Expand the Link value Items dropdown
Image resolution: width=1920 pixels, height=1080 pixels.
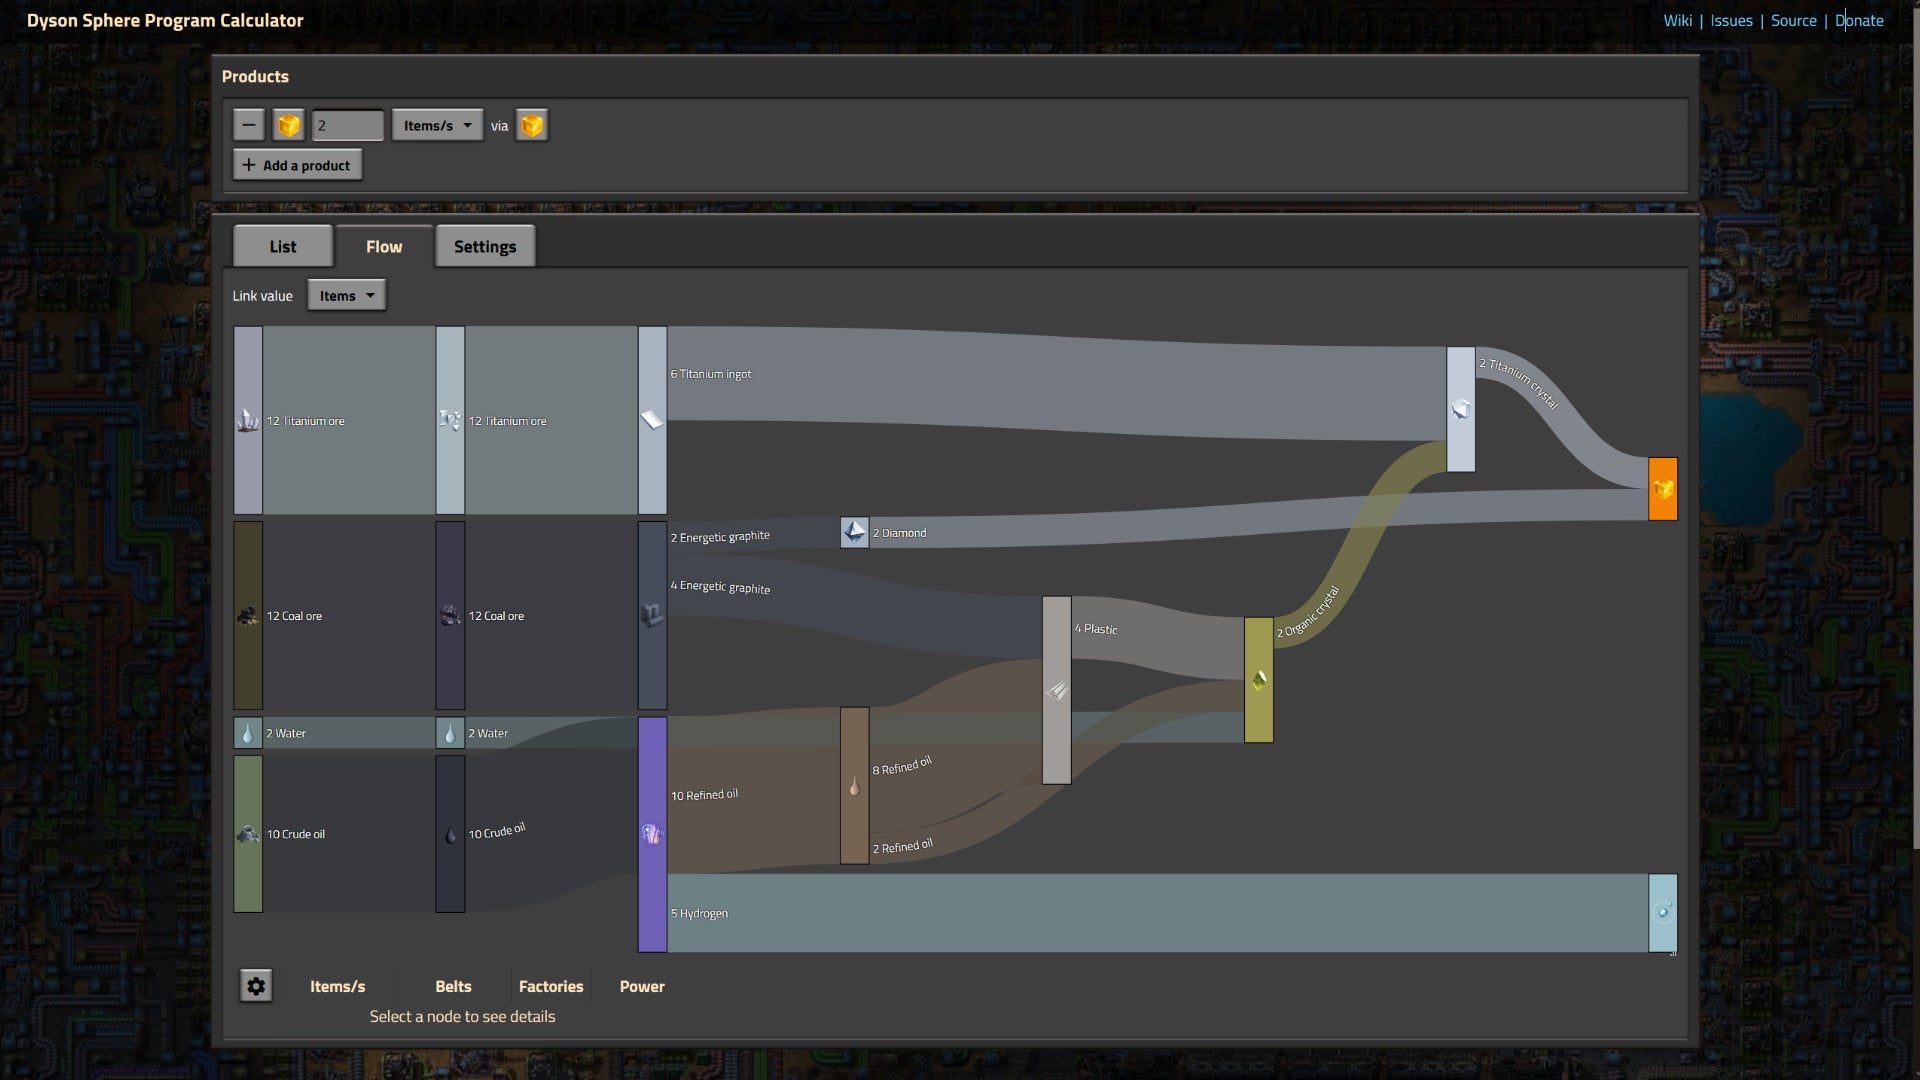tap(344, 294)
